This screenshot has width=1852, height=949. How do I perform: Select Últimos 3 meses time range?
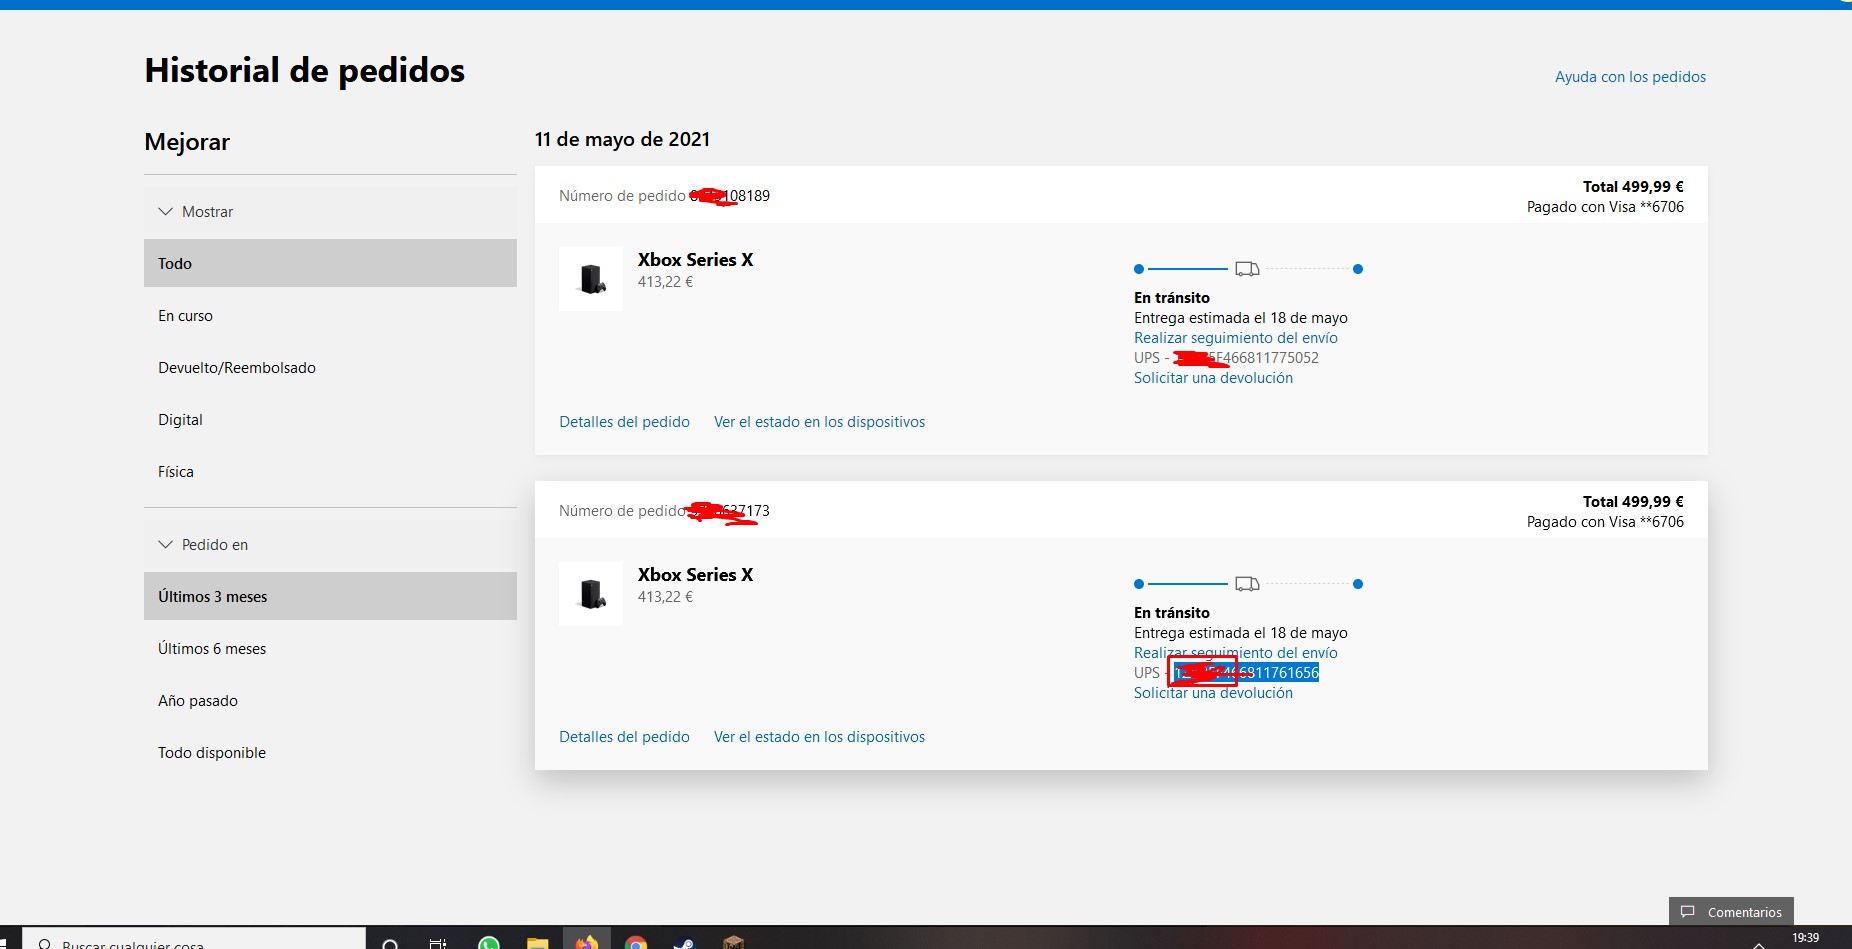coord(330,596)
